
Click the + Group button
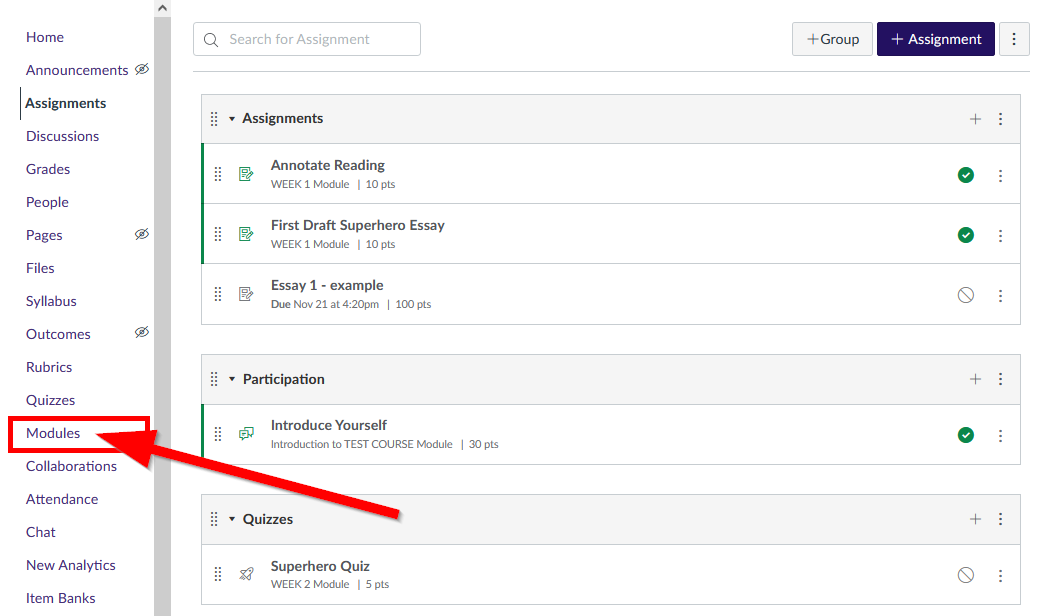832,39
